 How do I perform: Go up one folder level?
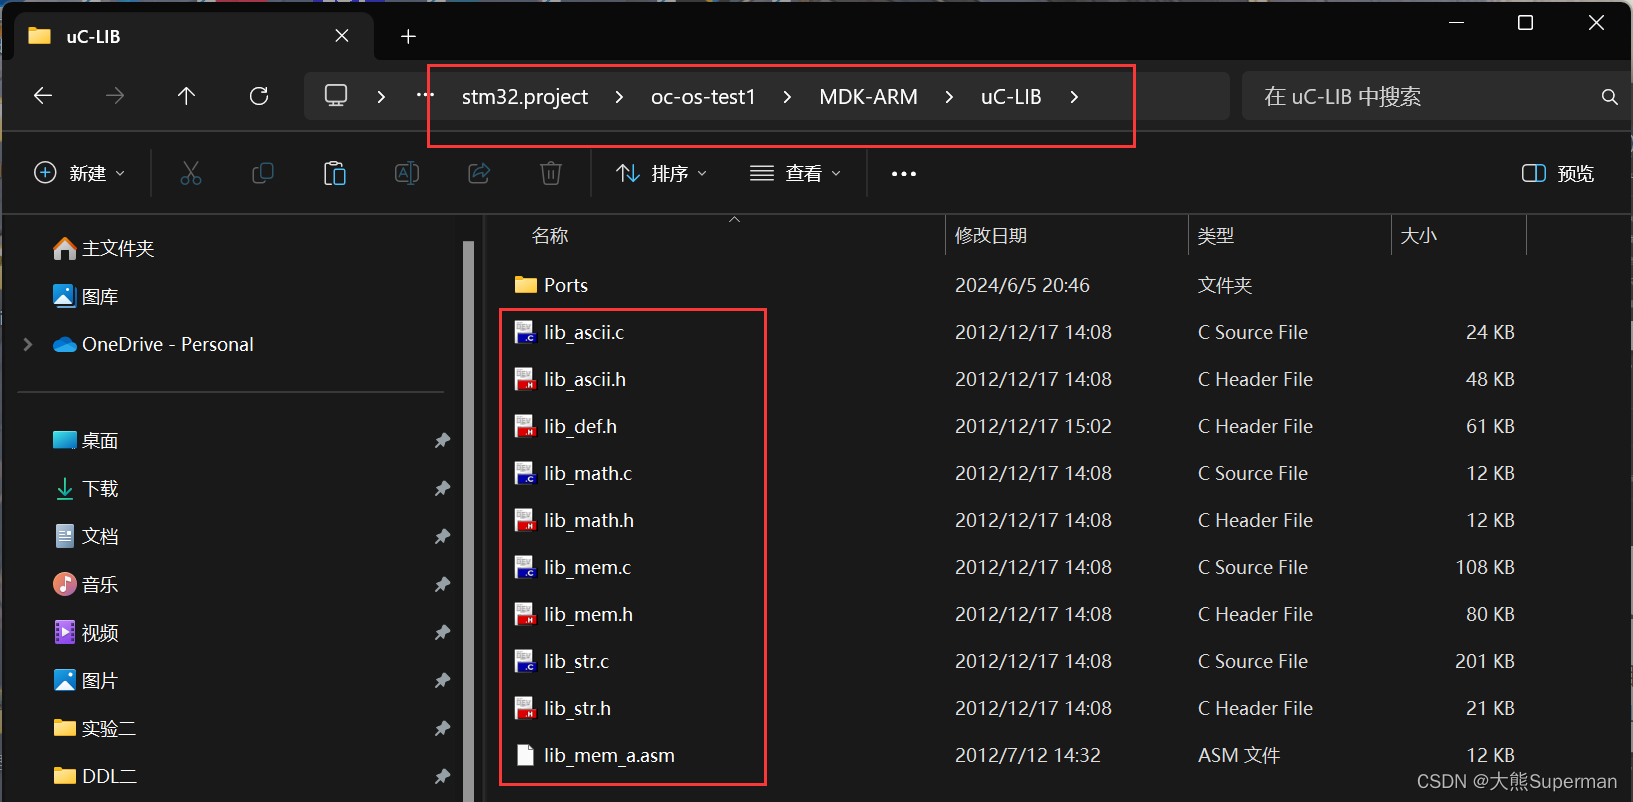(x=186, y=96)
